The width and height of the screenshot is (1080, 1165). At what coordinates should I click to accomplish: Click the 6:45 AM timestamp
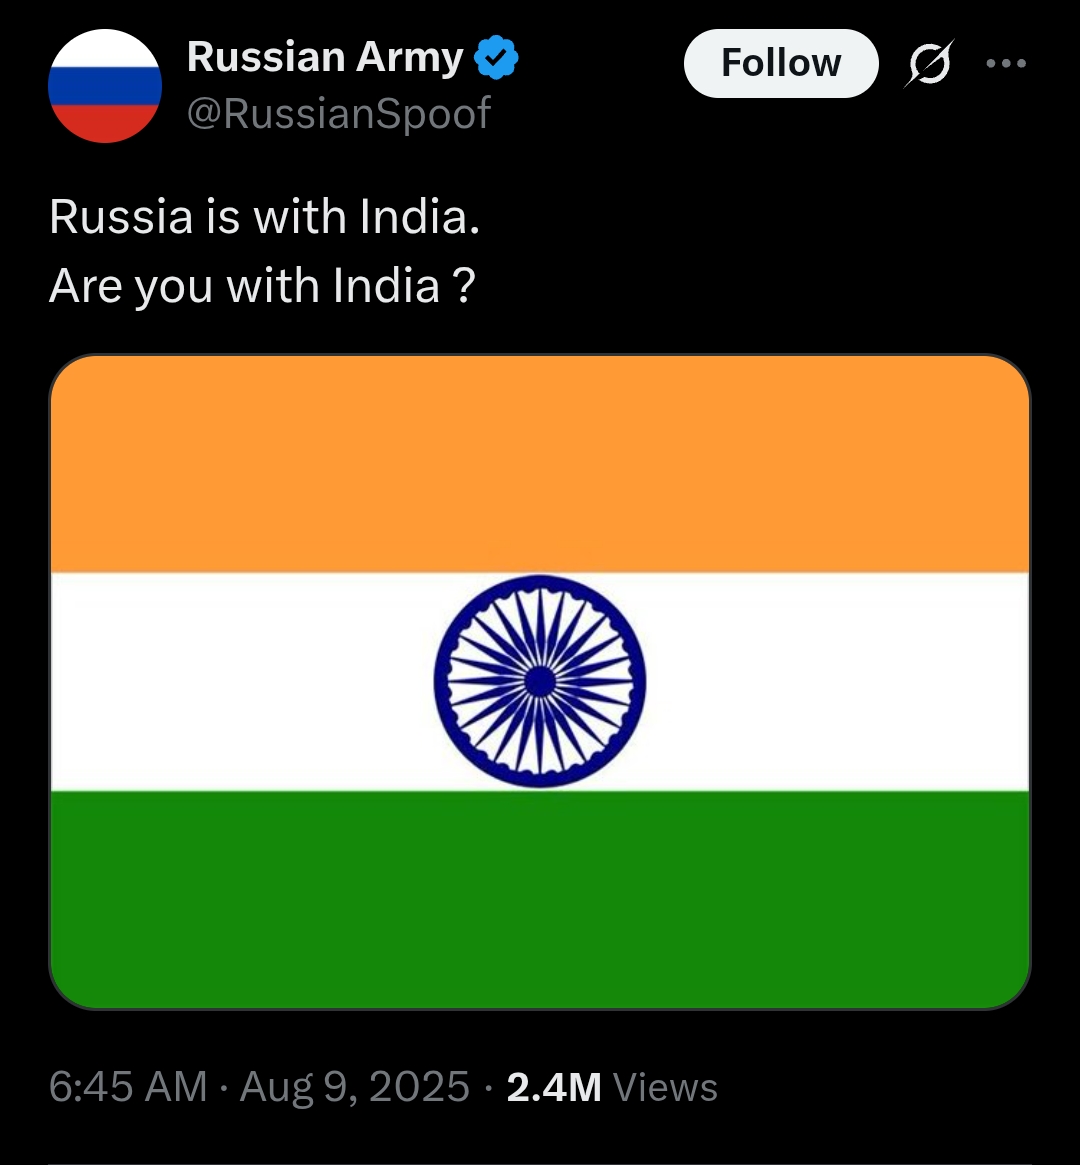tap(128, 1087)
